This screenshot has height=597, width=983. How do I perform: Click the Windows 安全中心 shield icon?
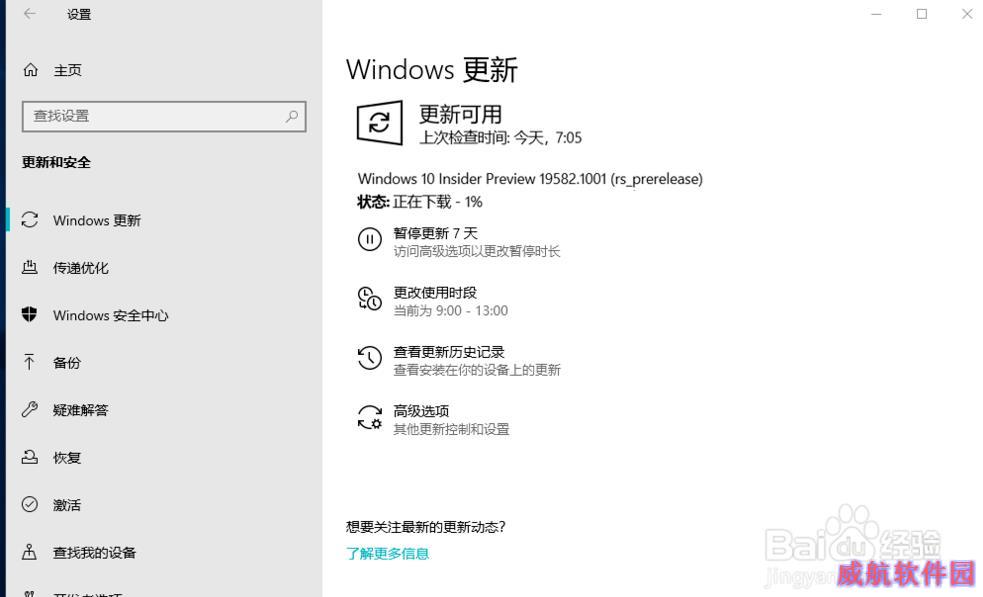click(29, 314)
